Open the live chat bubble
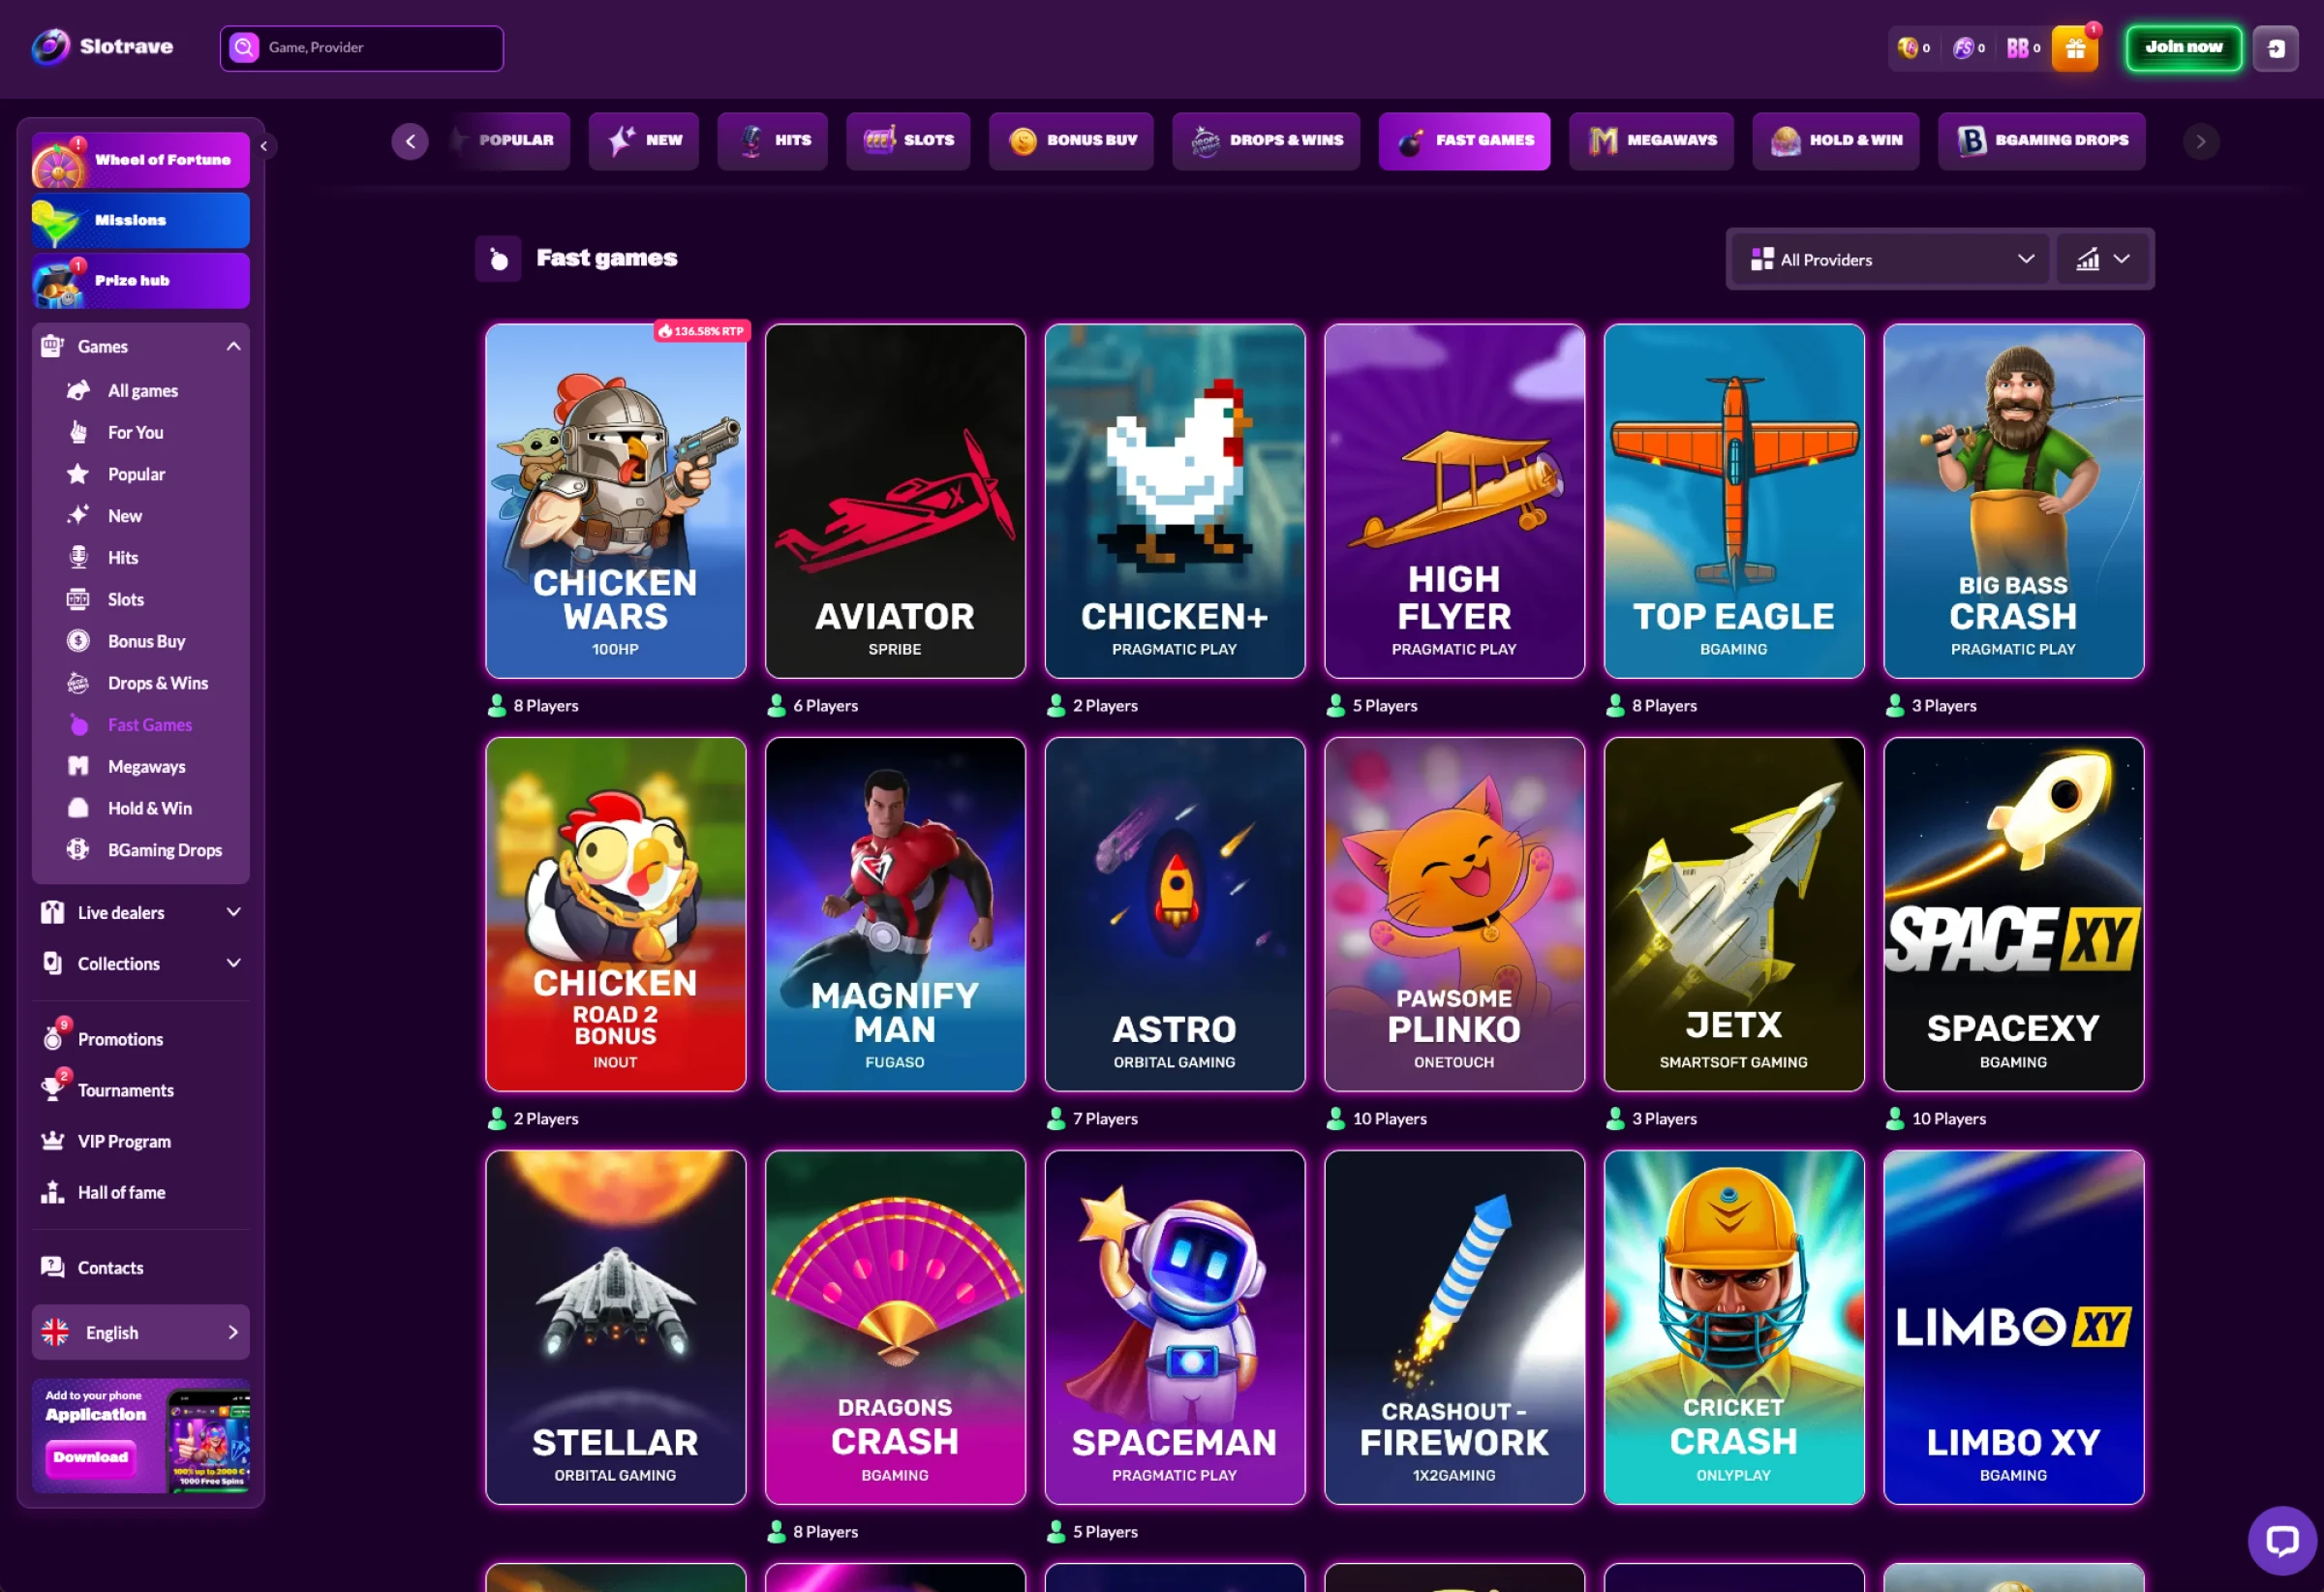Screen dimensions: 2324x1592 click(x=2281, y=1540)
